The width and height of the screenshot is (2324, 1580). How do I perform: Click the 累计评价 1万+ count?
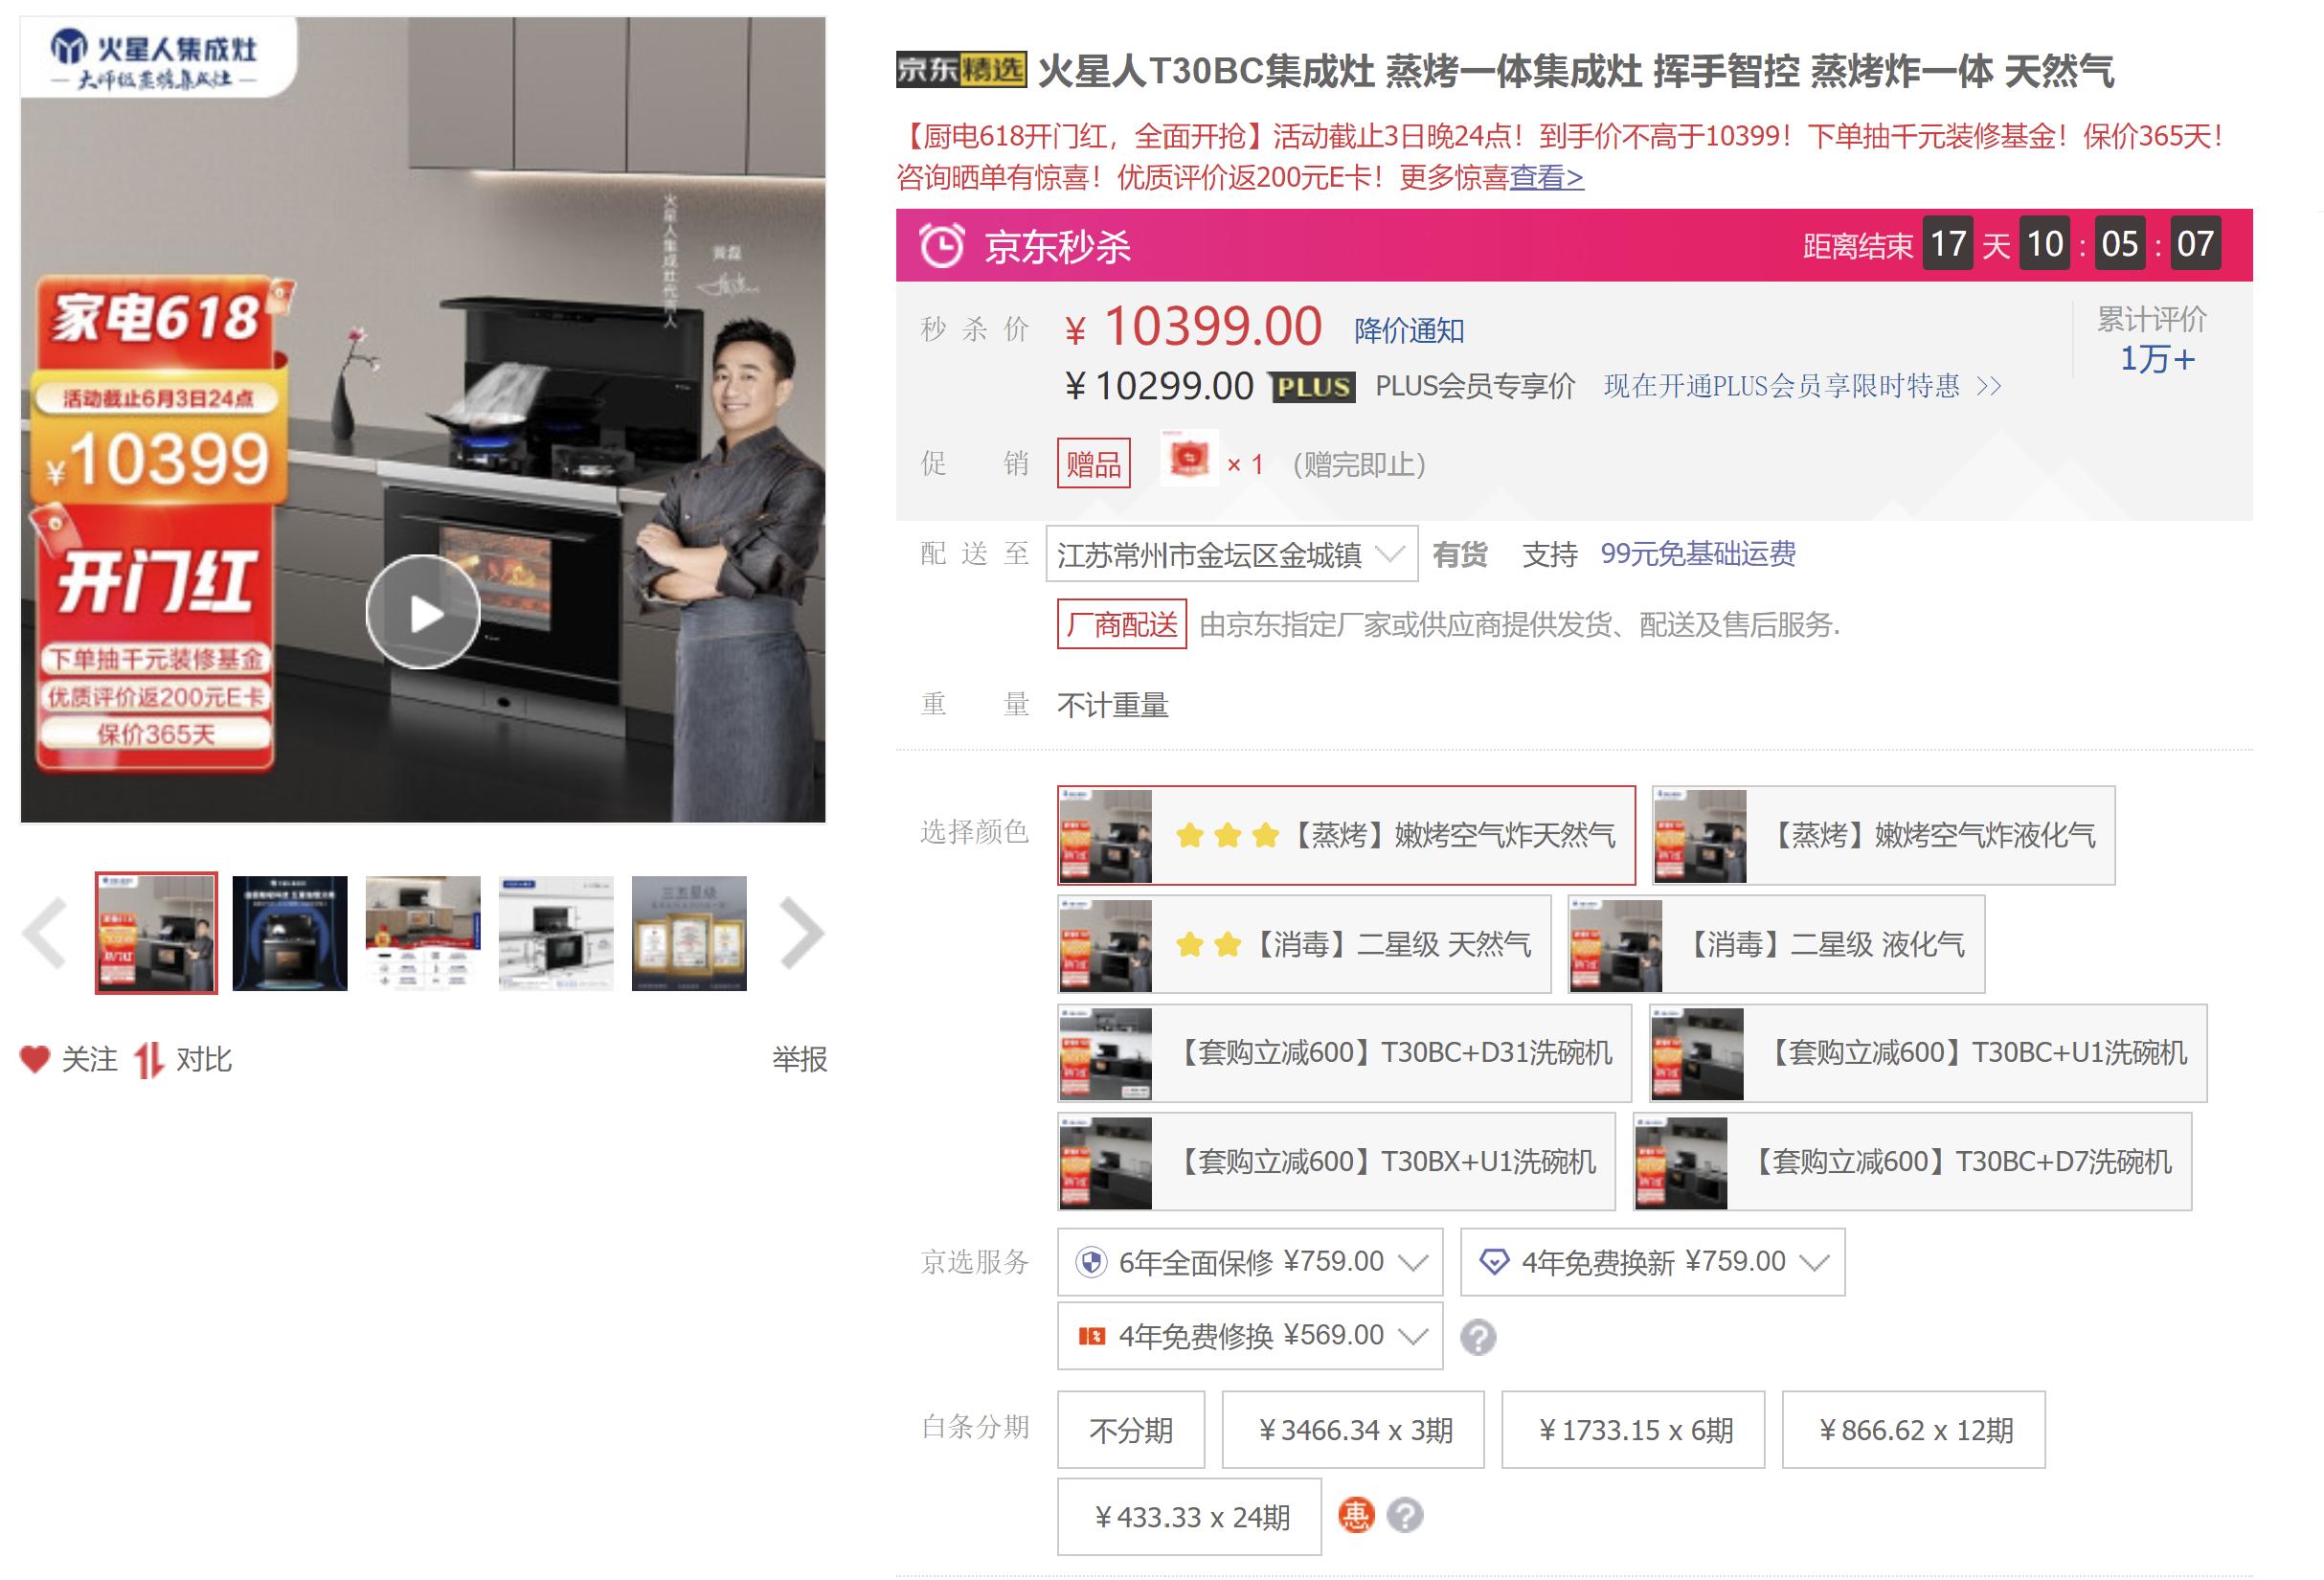(2157, 359)
